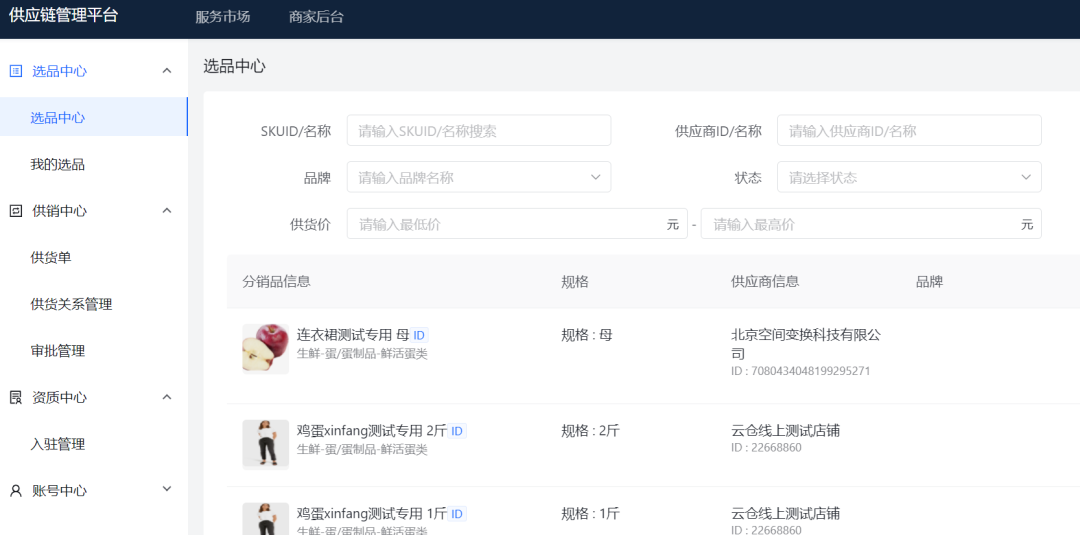Collapse the 资质中心 sidebar group chevron

pyautogui.click(x=167, y=397)
